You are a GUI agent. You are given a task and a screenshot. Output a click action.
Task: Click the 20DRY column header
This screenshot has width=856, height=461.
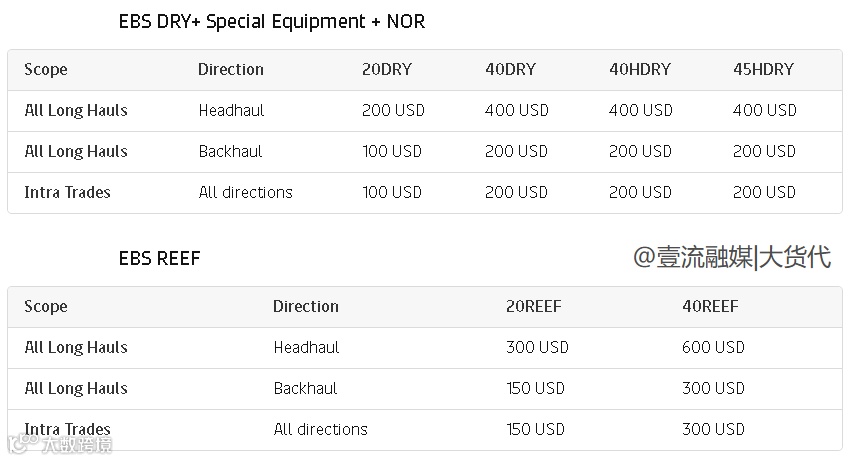pyautogui.click(x=386, y=70)
